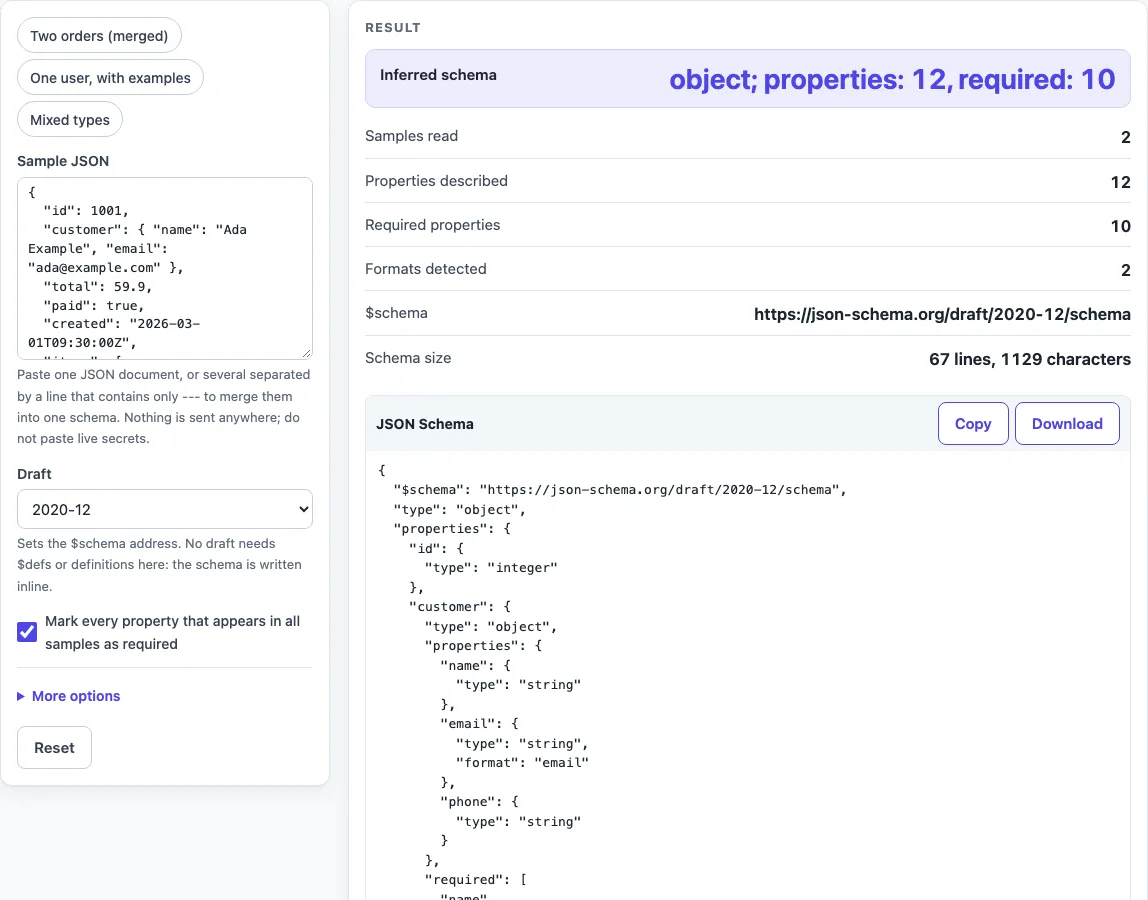The width and height of the screenshot is (1148, 900).
Task: Click the "format": "email" line in schema
Action: click(x=522, y=762)
